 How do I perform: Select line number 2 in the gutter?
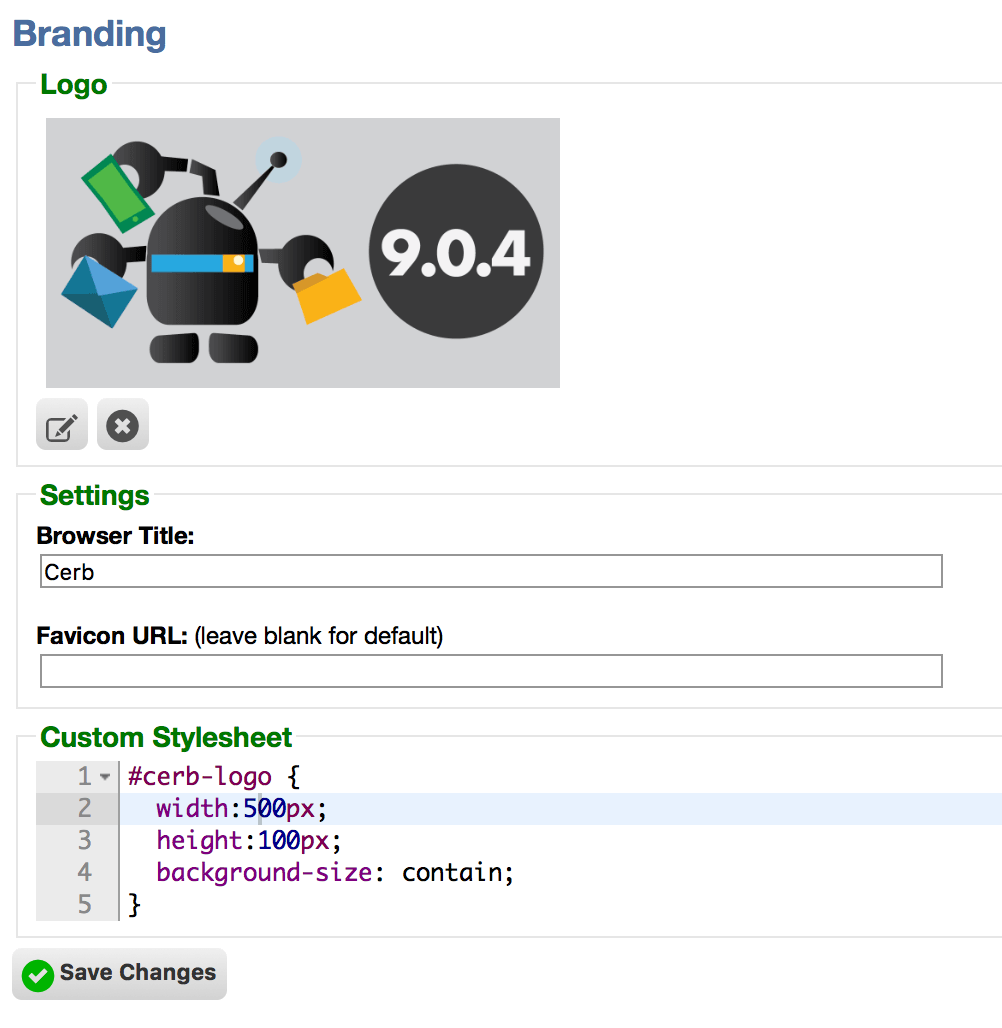(85, 808)
